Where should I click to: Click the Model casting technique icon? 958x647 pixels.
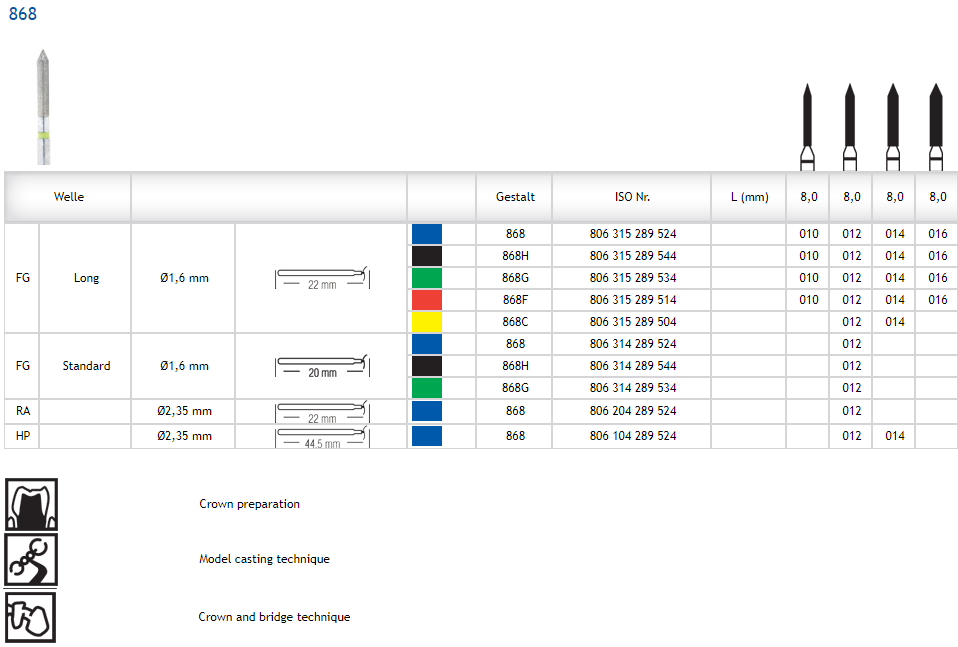(31, 559)
